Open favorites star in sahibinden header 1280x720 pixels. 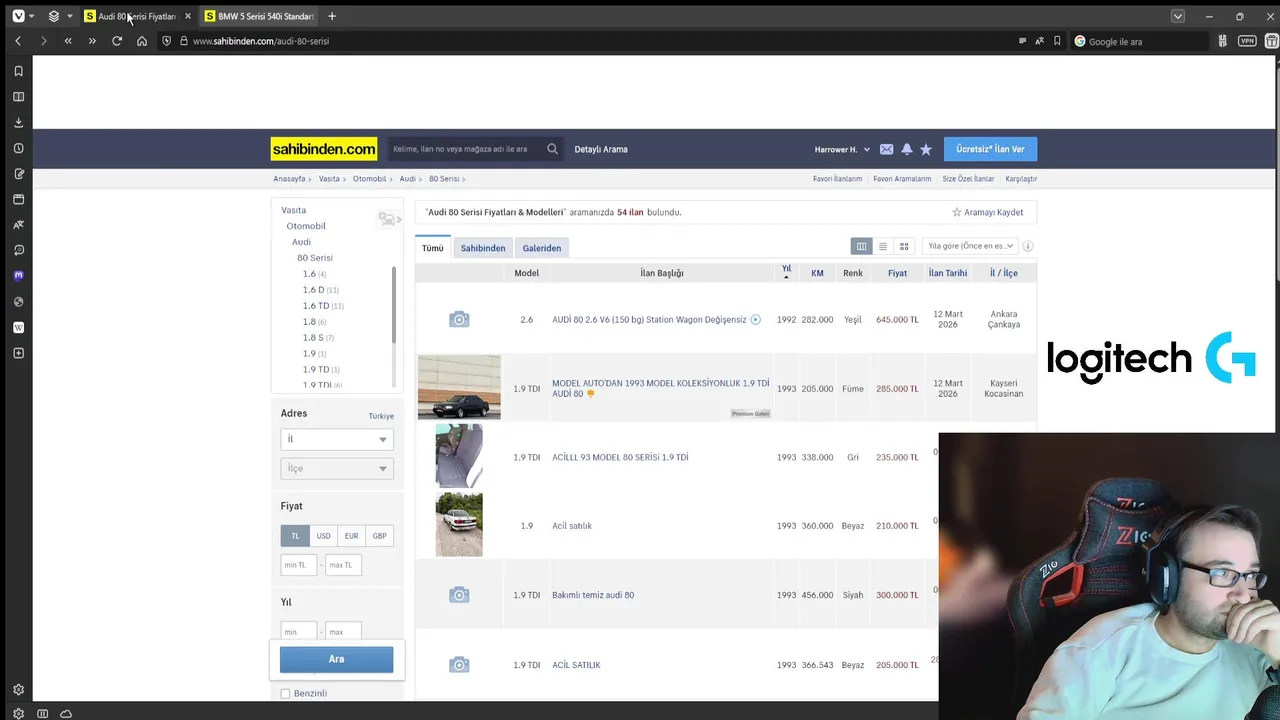coord(926,149)
